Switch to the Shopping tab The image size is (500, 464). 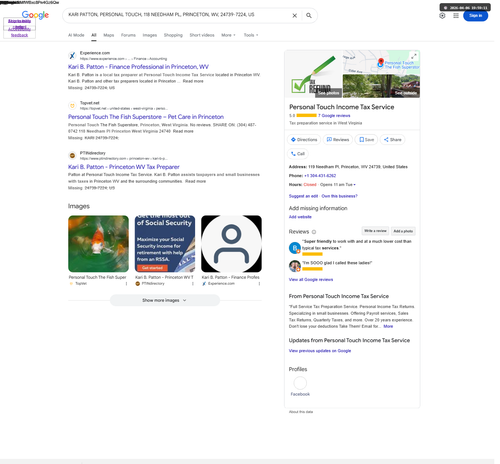tap(173, 35)
